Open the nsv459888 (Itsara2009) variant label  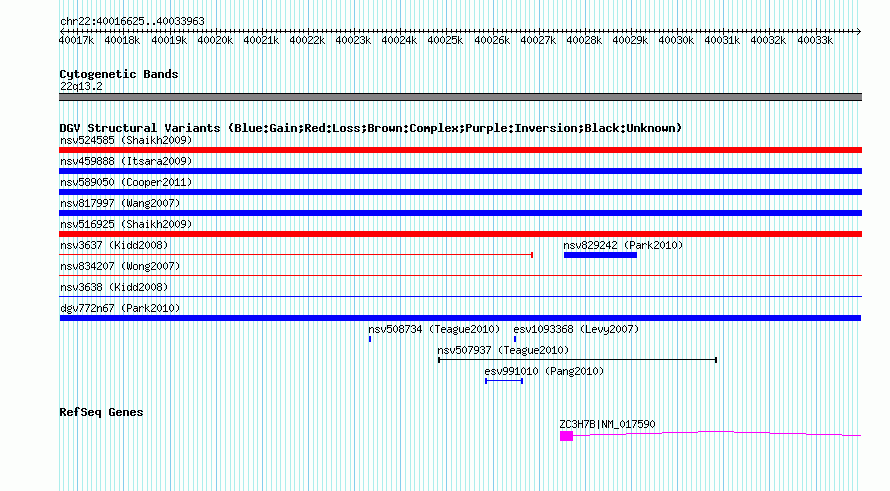[126, 161]
